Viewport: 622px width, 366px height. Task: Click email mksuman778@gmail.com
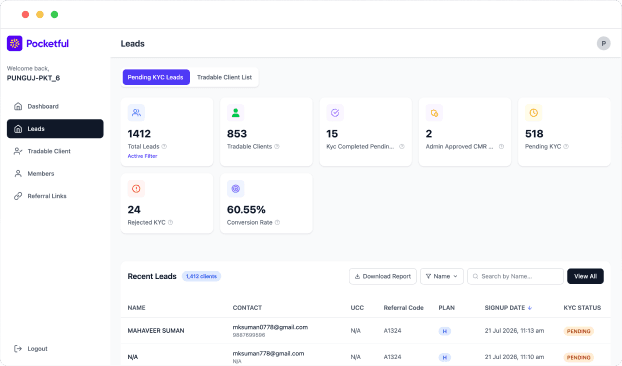(x=268, y=353)
